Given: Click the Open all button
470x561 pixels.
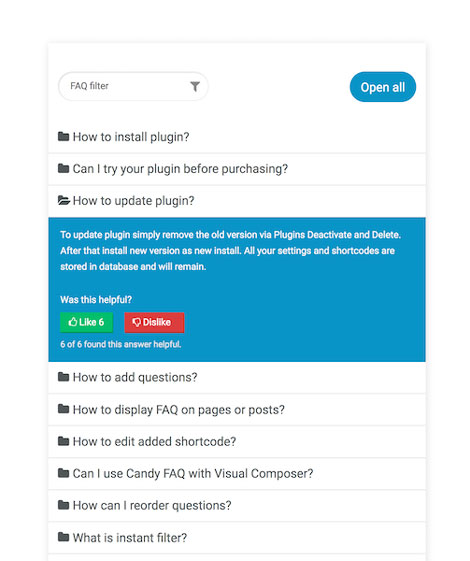Looking at the screenshot, I should [x=383, y=87].
